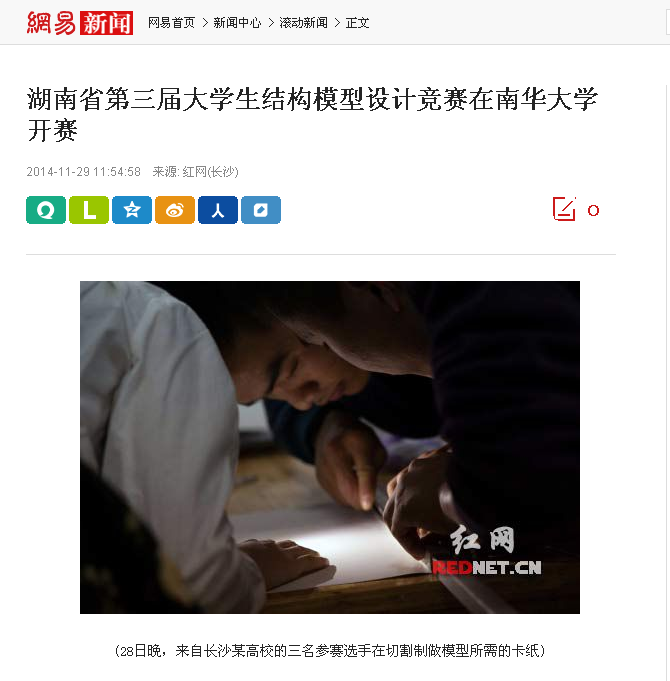Click the 红网(长沙) source link
670x681 pixels.
point(211,172)
